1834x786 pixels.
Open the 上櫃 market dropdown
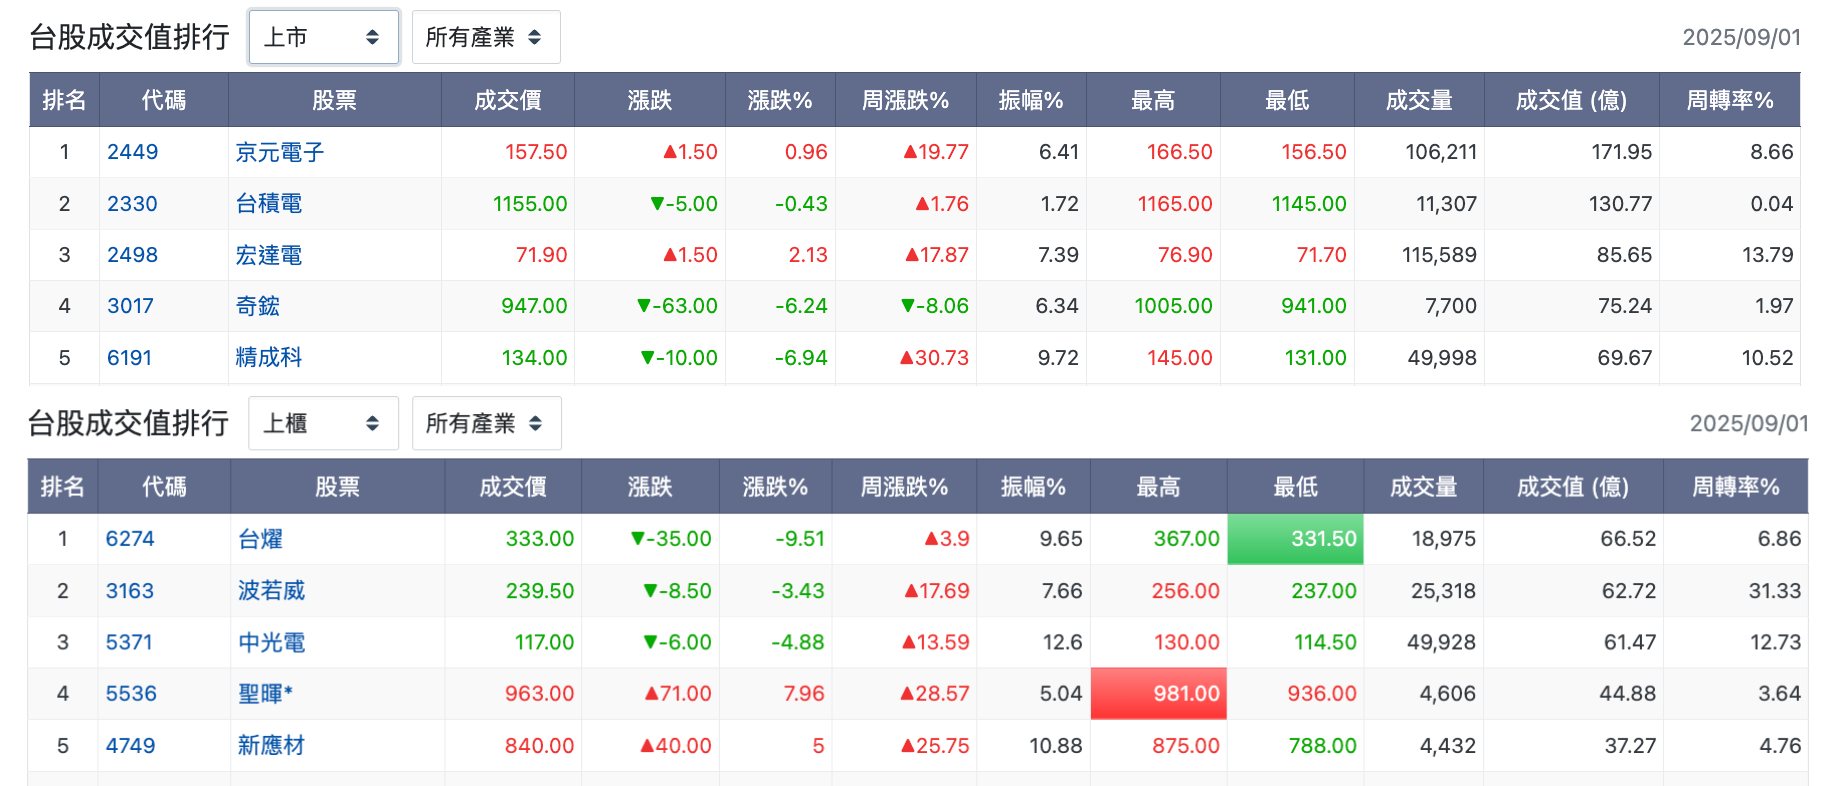coord(323,423)
